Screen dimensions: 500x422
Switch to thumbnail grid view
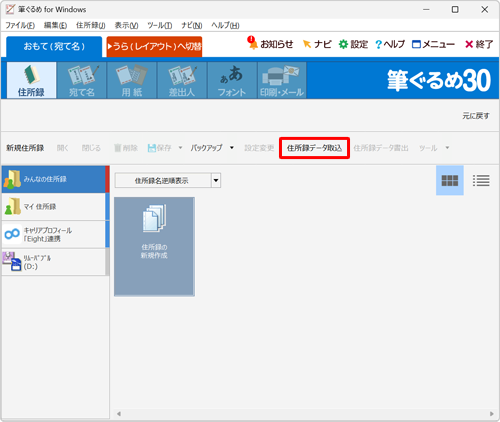[x=450, y=180]
